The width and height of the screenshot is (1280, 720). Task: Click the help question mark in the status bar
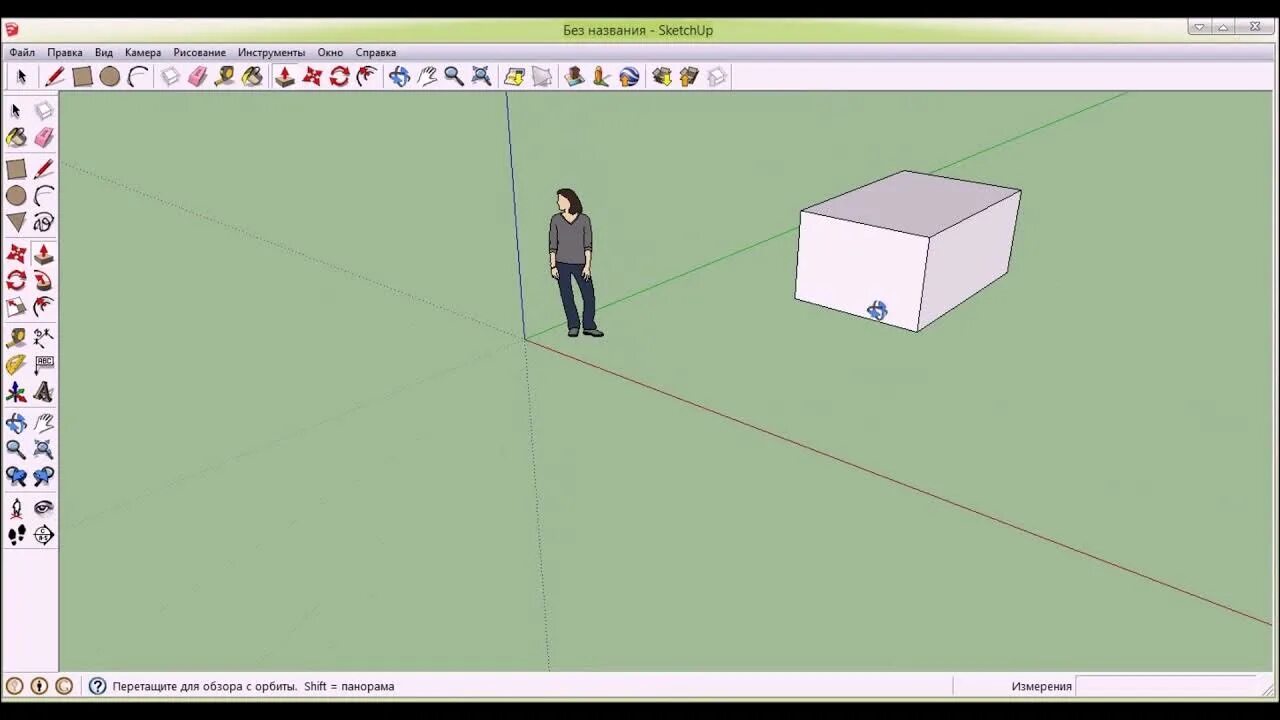[x=97, y=686]
